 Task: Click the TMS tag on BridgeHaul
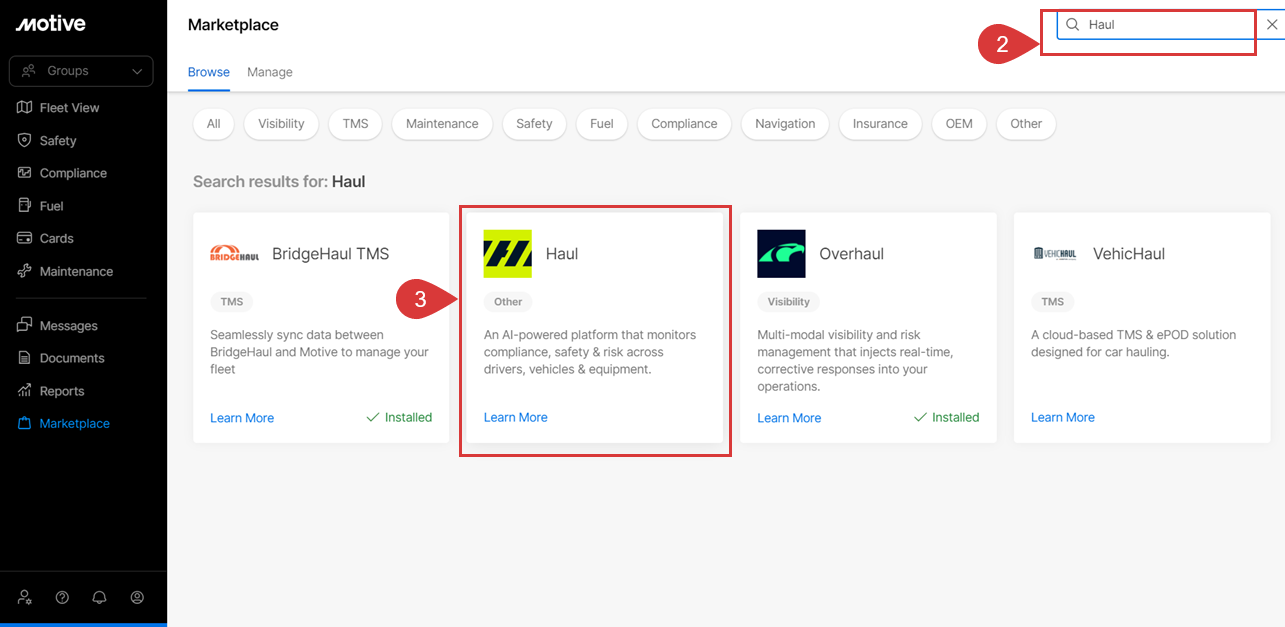[231, 302]
